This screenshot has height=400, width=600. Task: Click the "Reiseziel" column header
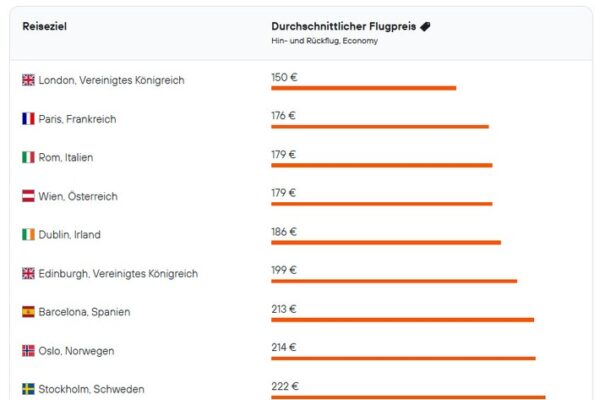(45, 26)
